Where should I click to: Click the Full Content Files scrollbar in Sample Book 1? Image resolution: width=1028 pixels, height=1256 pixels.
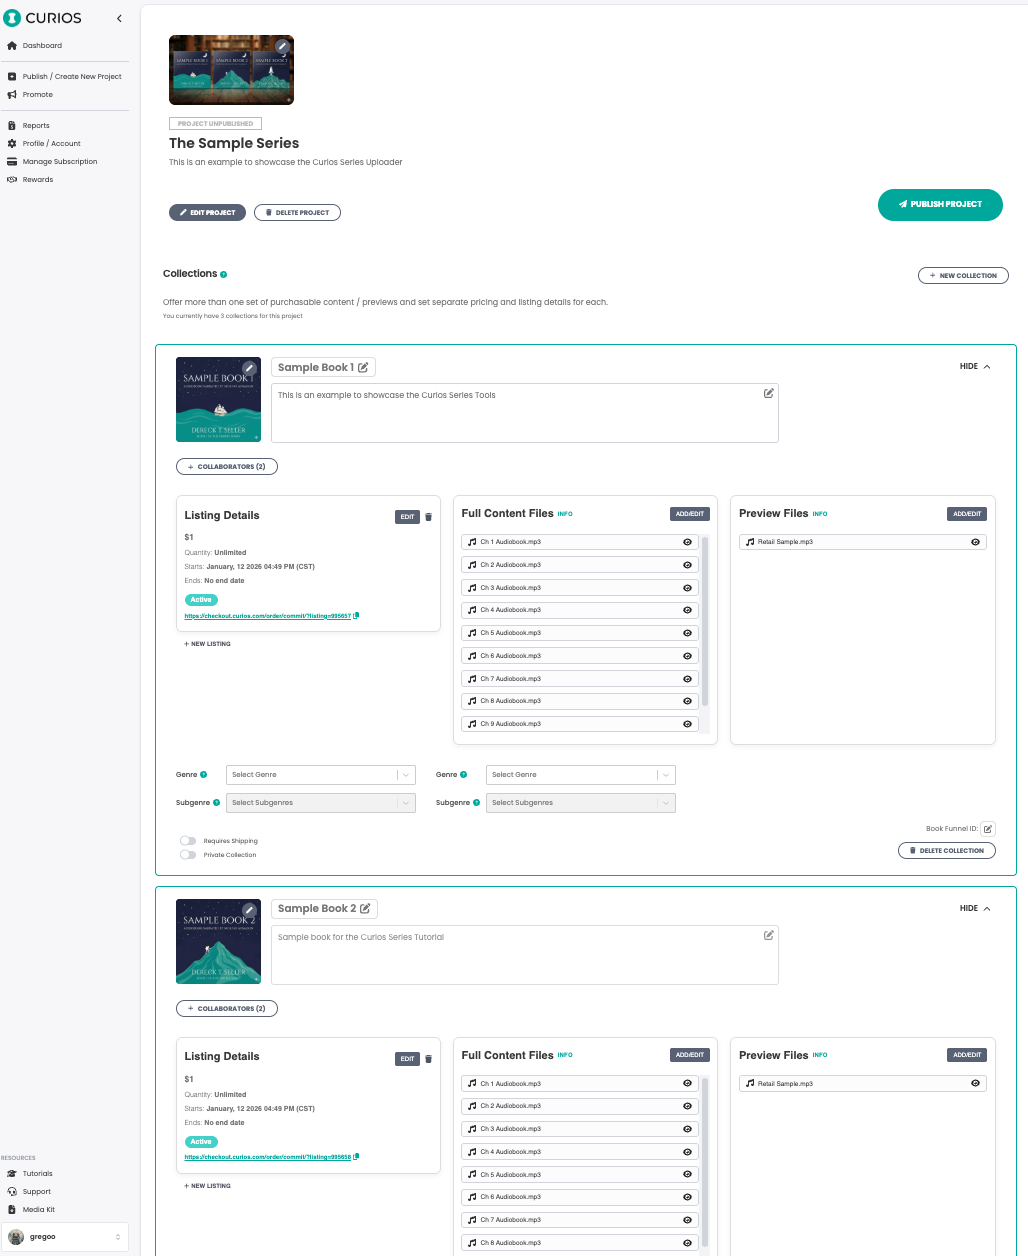click(705, 620)
